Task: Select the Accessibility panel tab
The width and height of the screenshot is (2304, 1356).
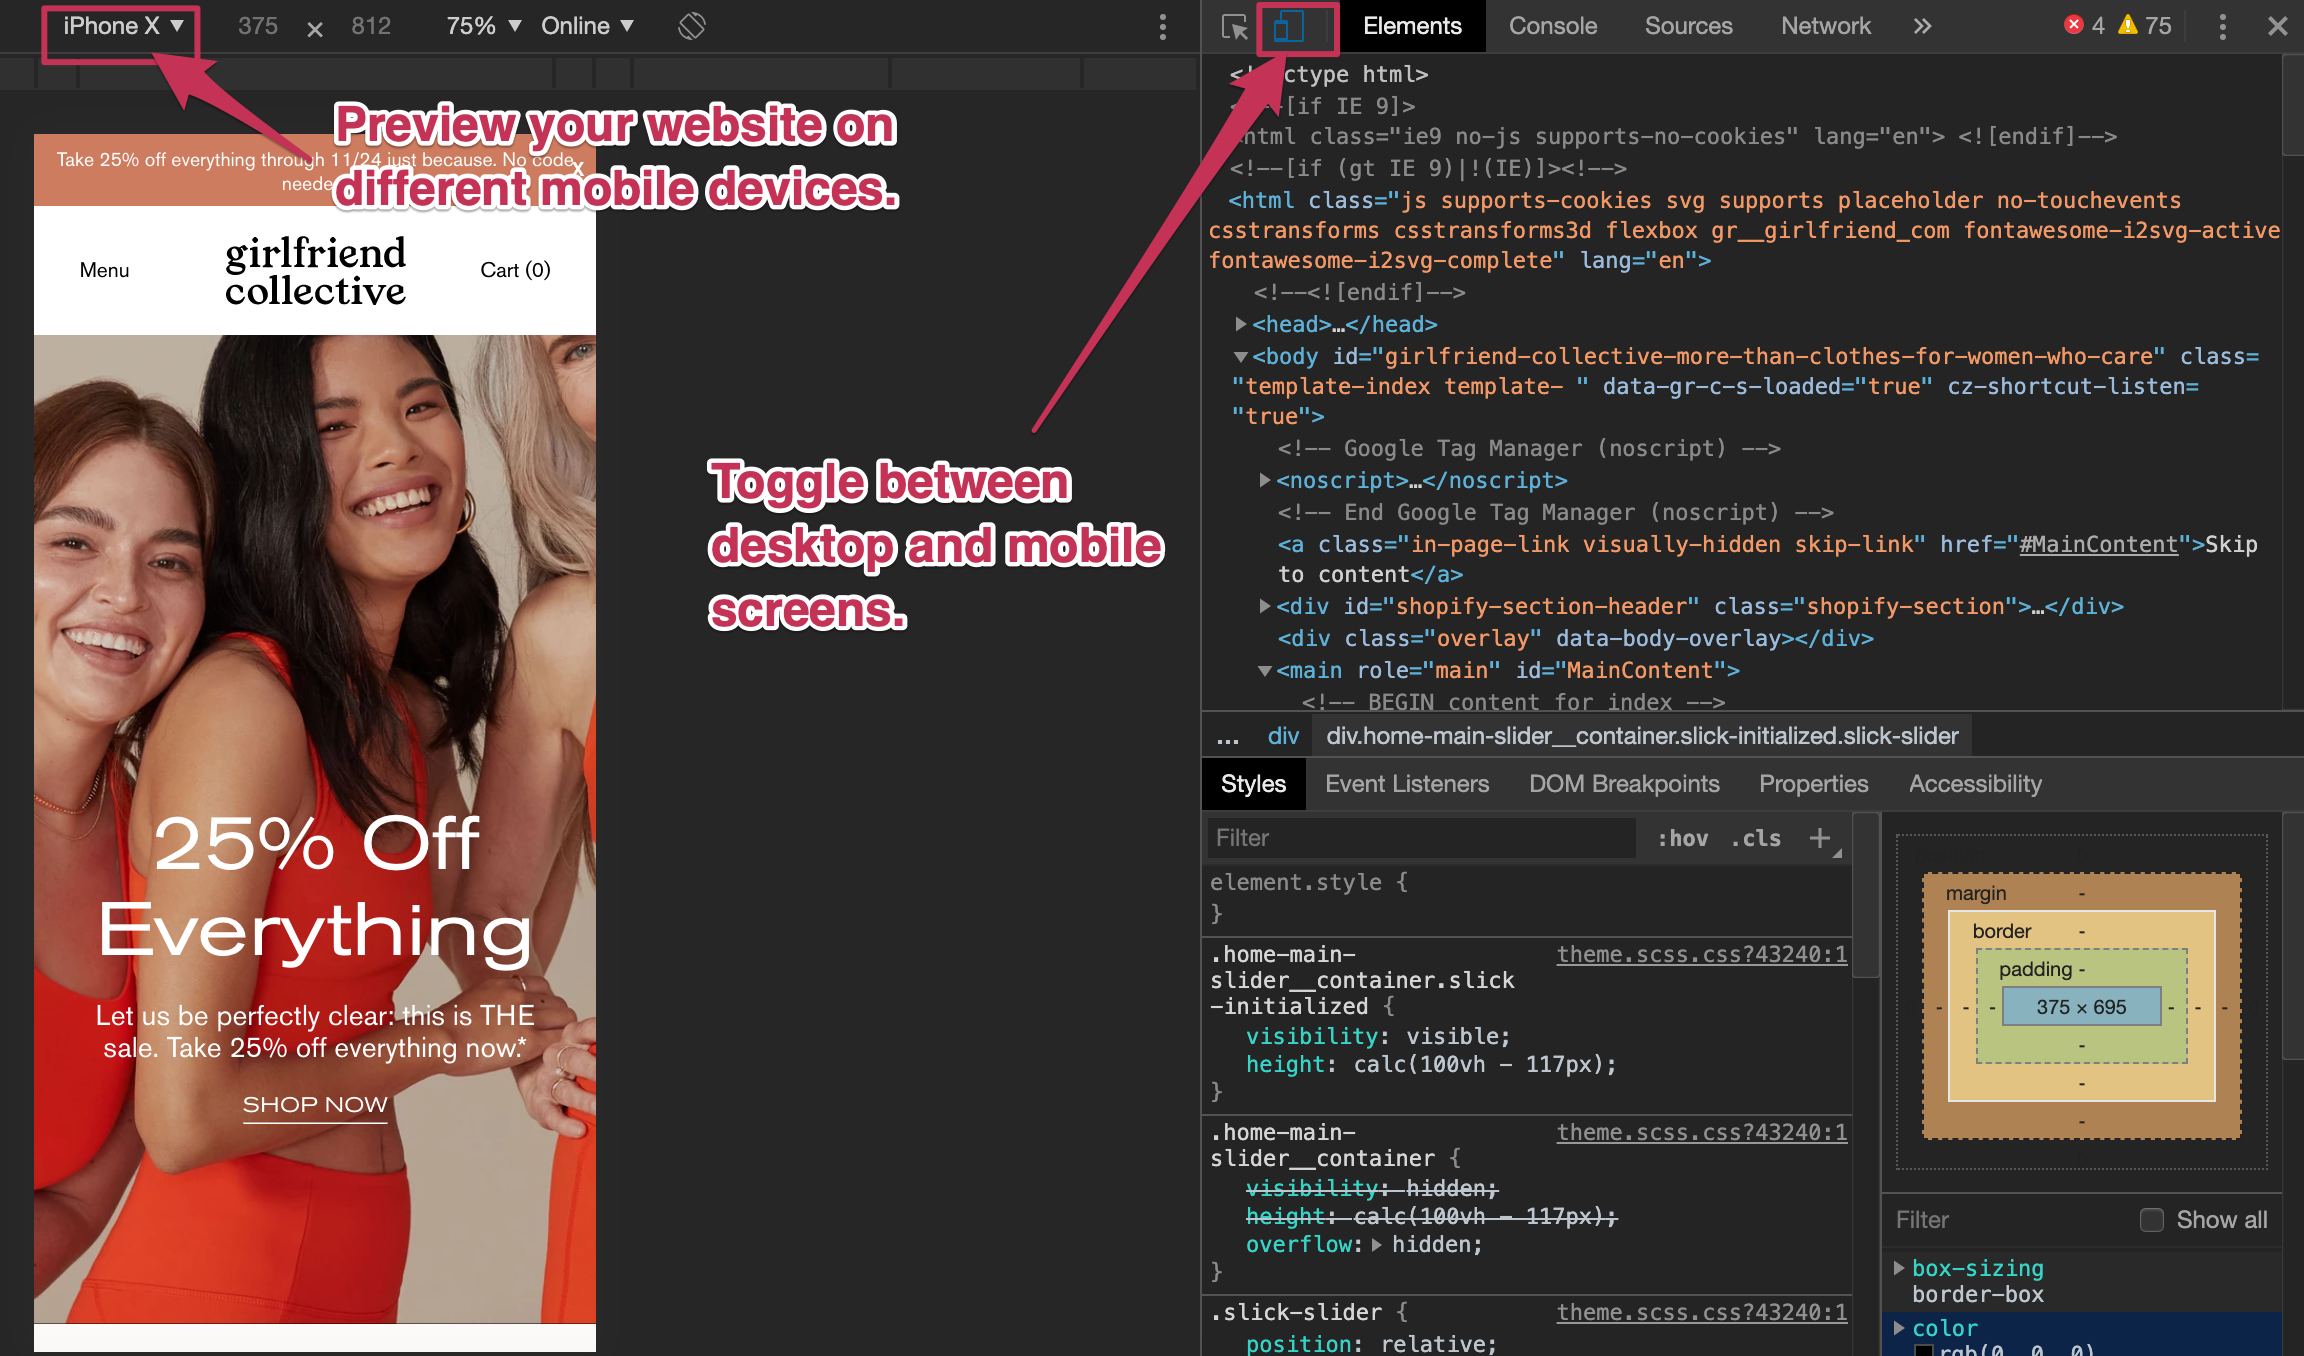Action: tap(1973, 785)
